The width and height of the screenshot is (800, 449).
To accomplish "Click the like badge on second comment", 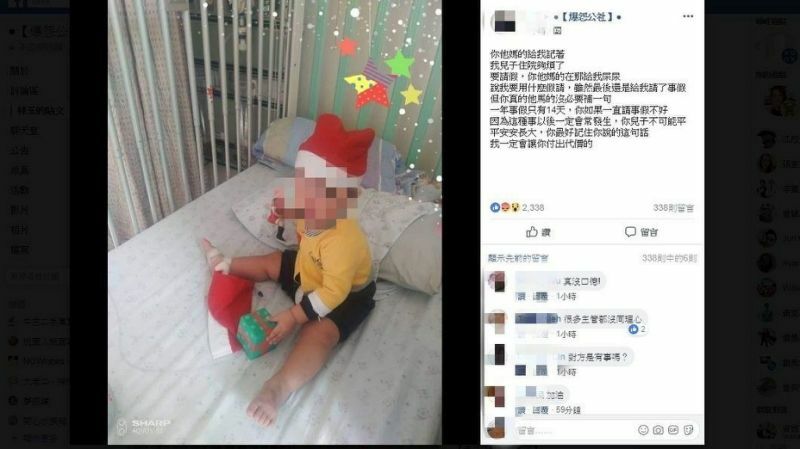I will click(637, 330).
